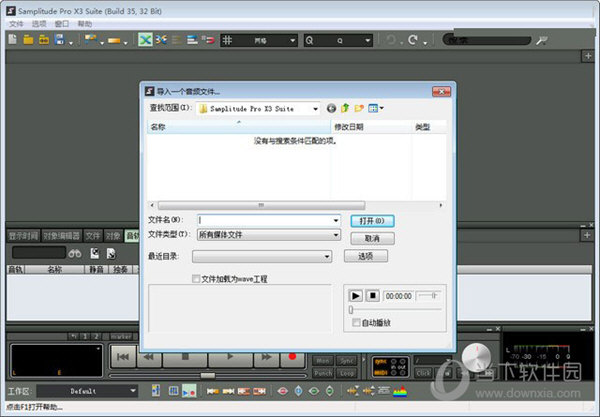Image resolution: width=600 pixels, height=417 pixels.
Task: Open the 文件类型 dropdown list
Action: (x=336, y=235)
